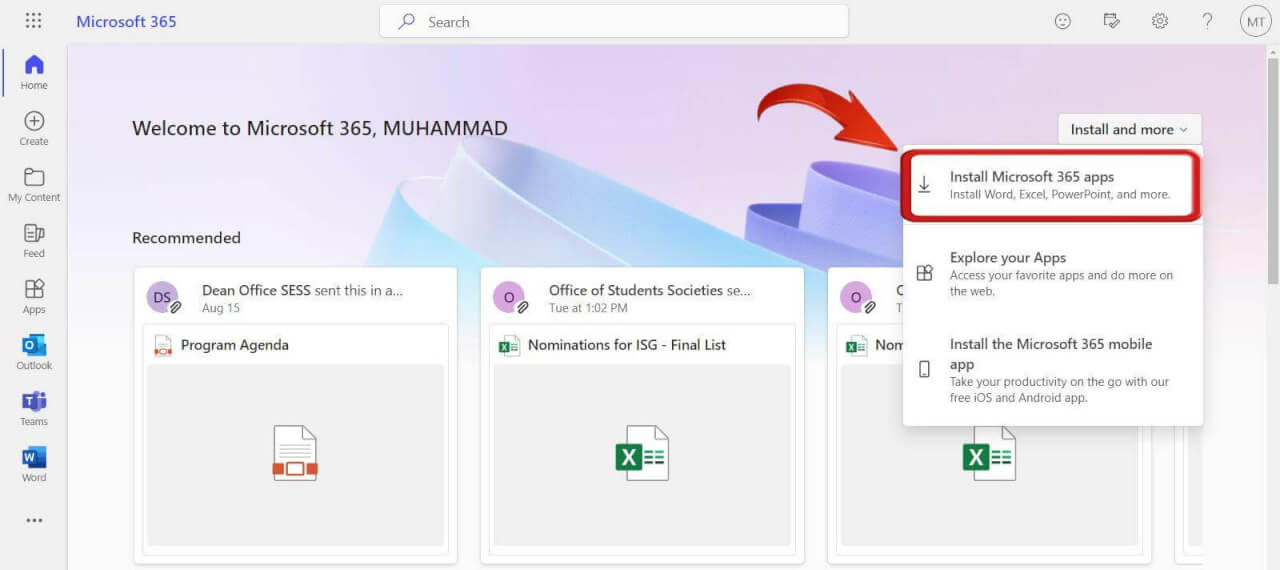Open Apps in the left sidebar
The height and width of the screenshot is (570, 1280).
pos(34,296)
